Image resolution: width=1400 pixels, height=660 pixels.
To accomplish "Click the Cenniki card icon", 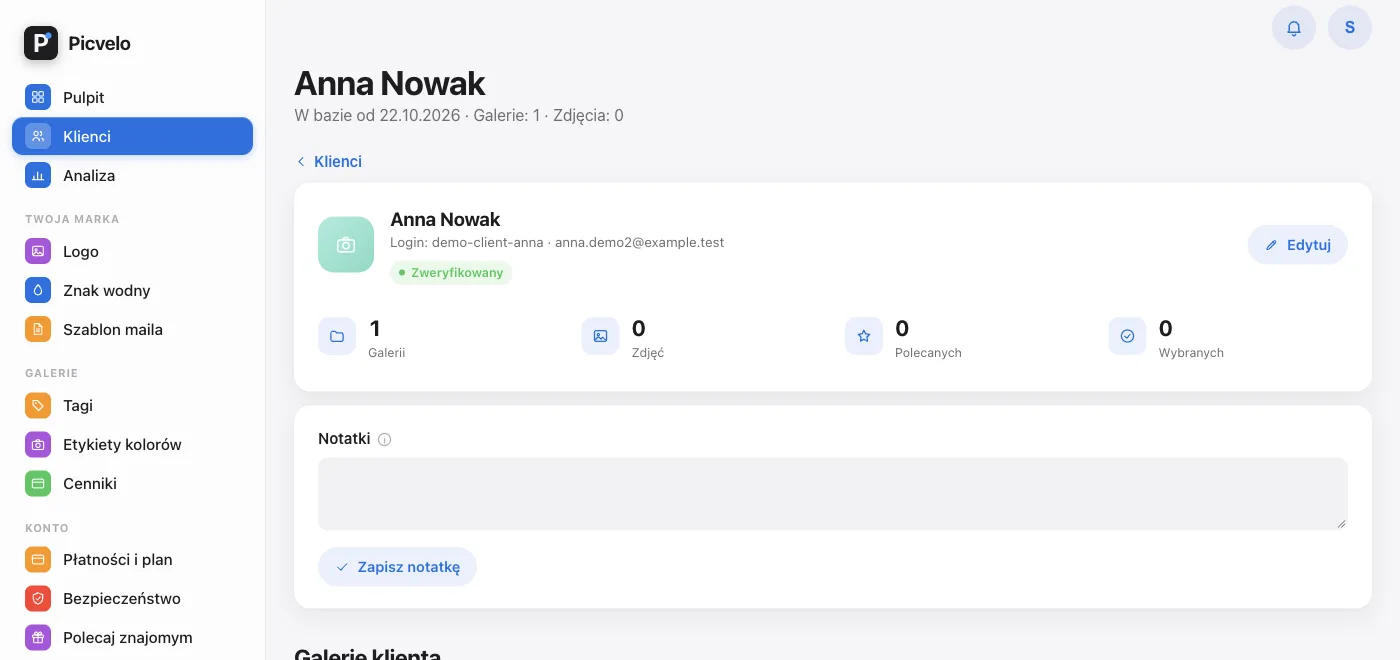I will (x=38, y=483).
